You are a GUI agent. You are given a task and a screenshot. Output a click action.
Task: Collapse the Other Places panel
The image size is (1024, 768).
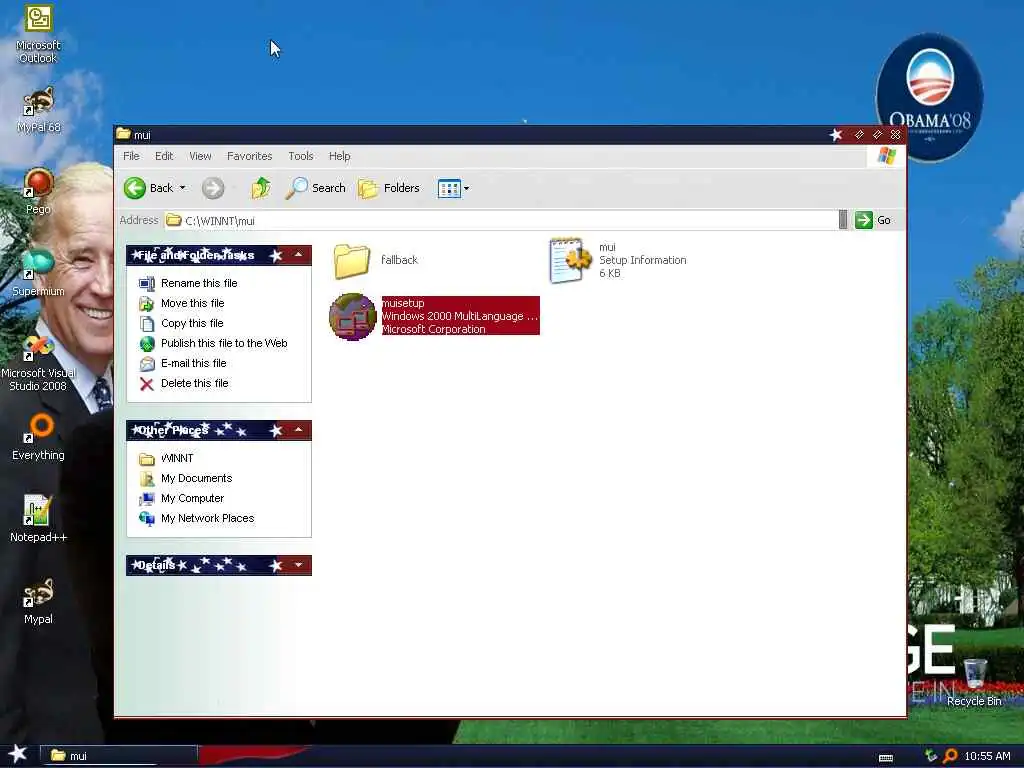pos(298,430)
